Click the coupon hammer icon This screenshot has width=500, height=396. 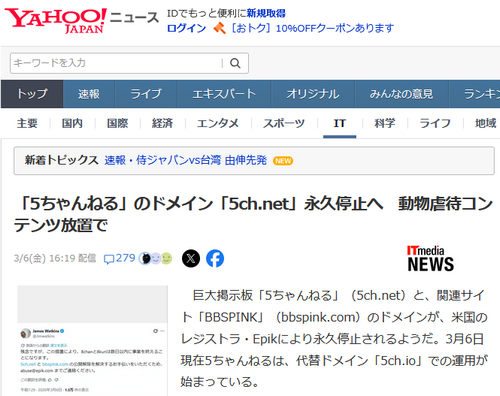tap(219, 28)
